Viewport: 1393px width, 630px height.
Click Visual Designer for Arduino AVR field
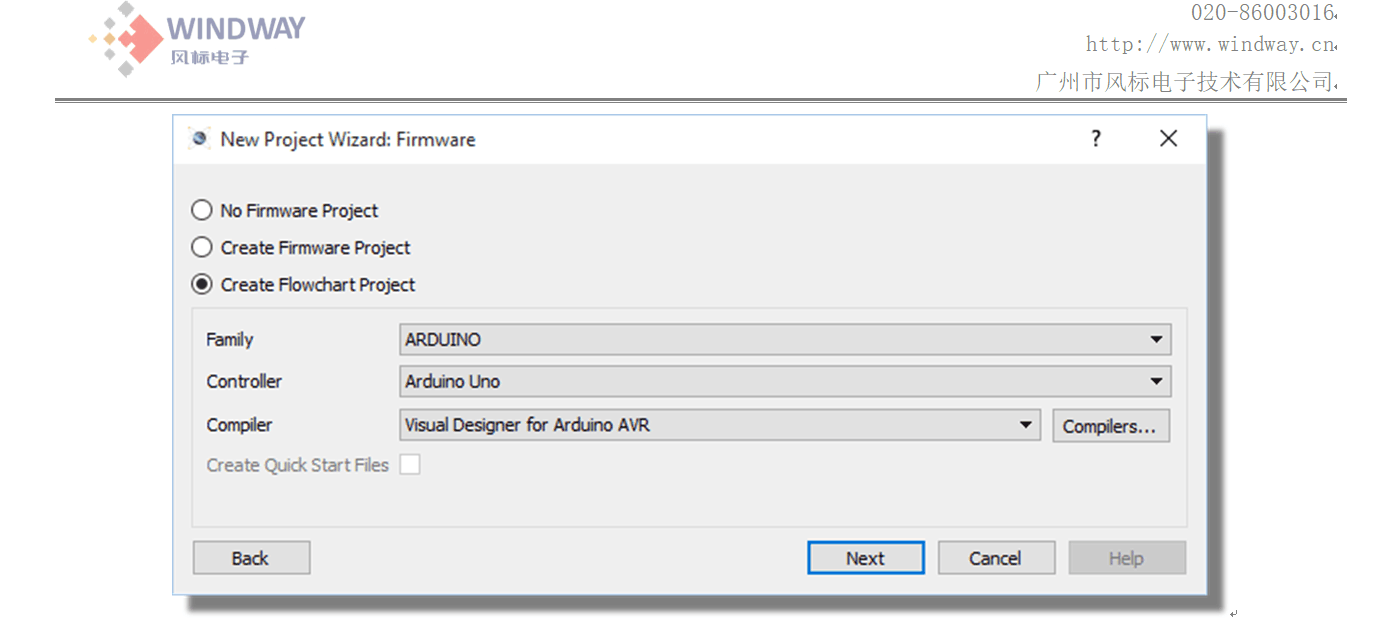pyautogui.click(x=720, y=425)
